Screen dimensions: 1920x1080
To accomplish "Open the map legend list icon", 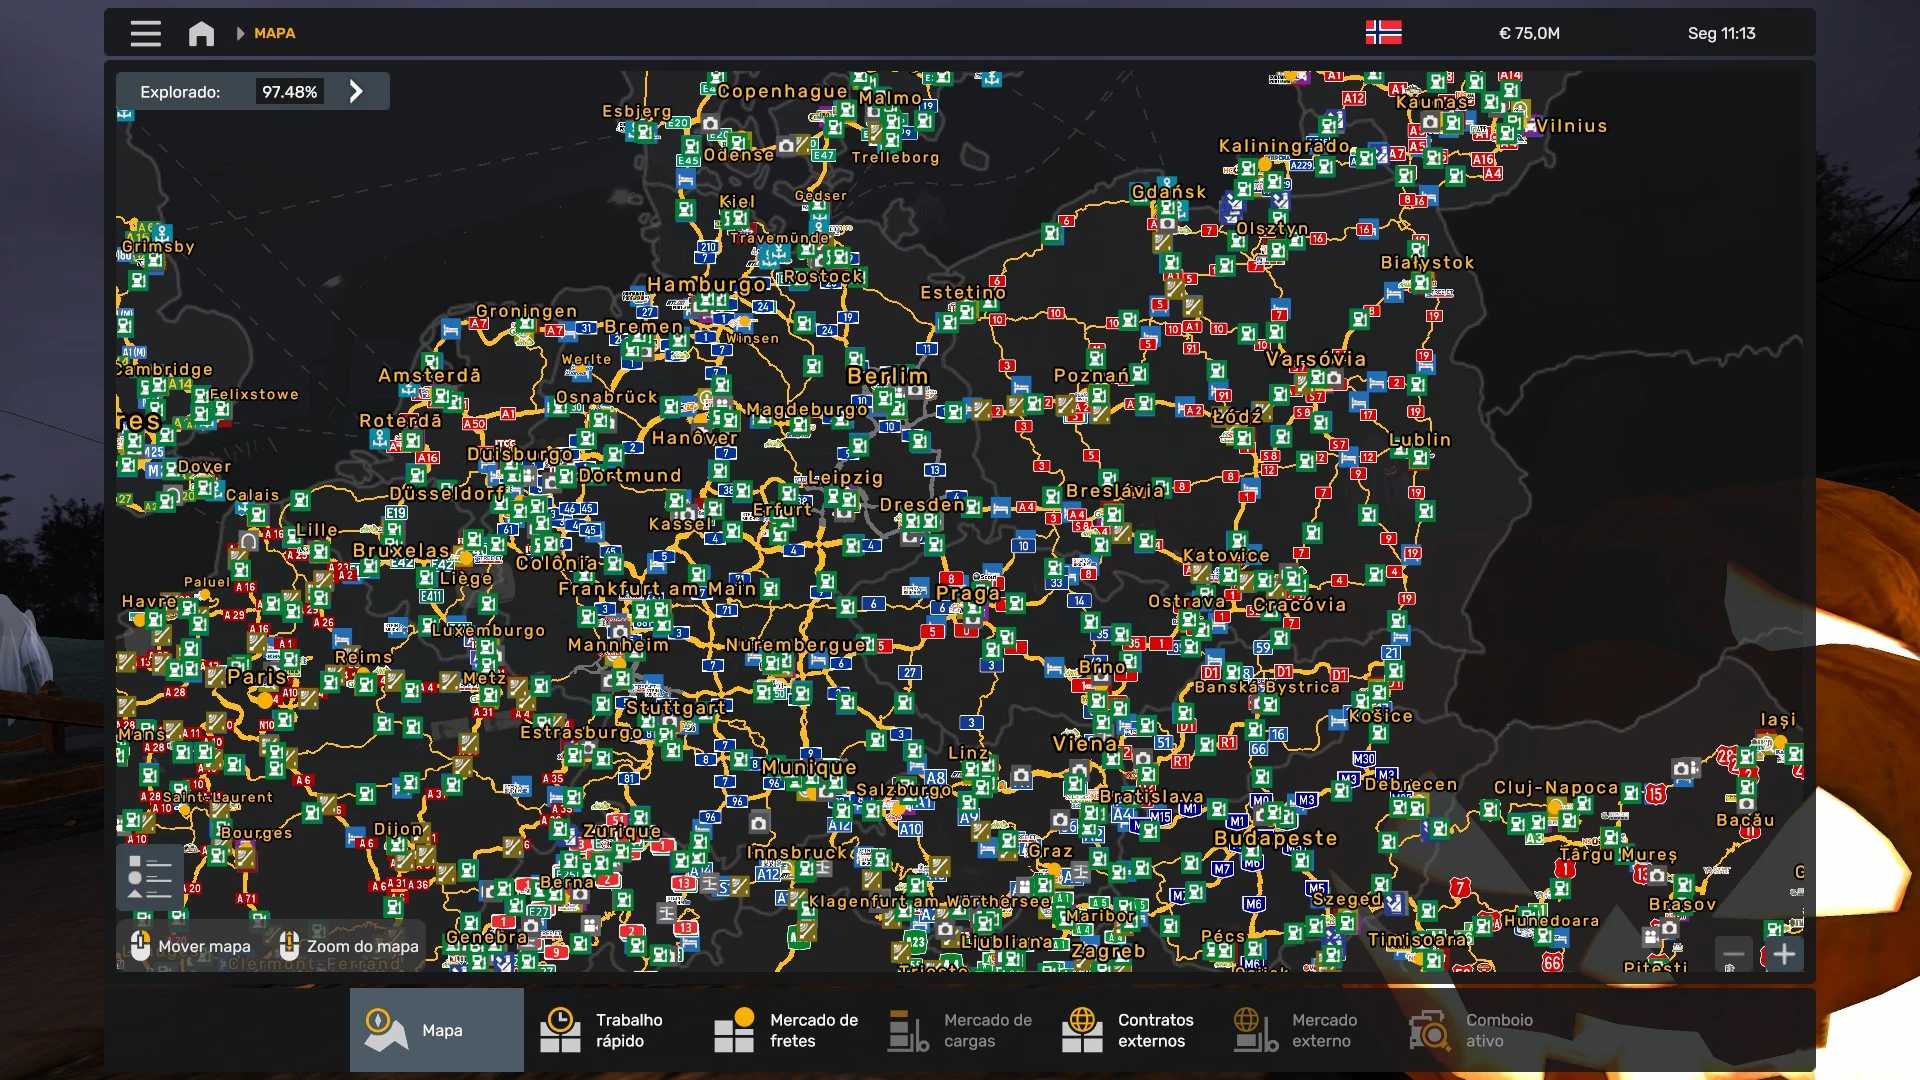I will (150, 877).
